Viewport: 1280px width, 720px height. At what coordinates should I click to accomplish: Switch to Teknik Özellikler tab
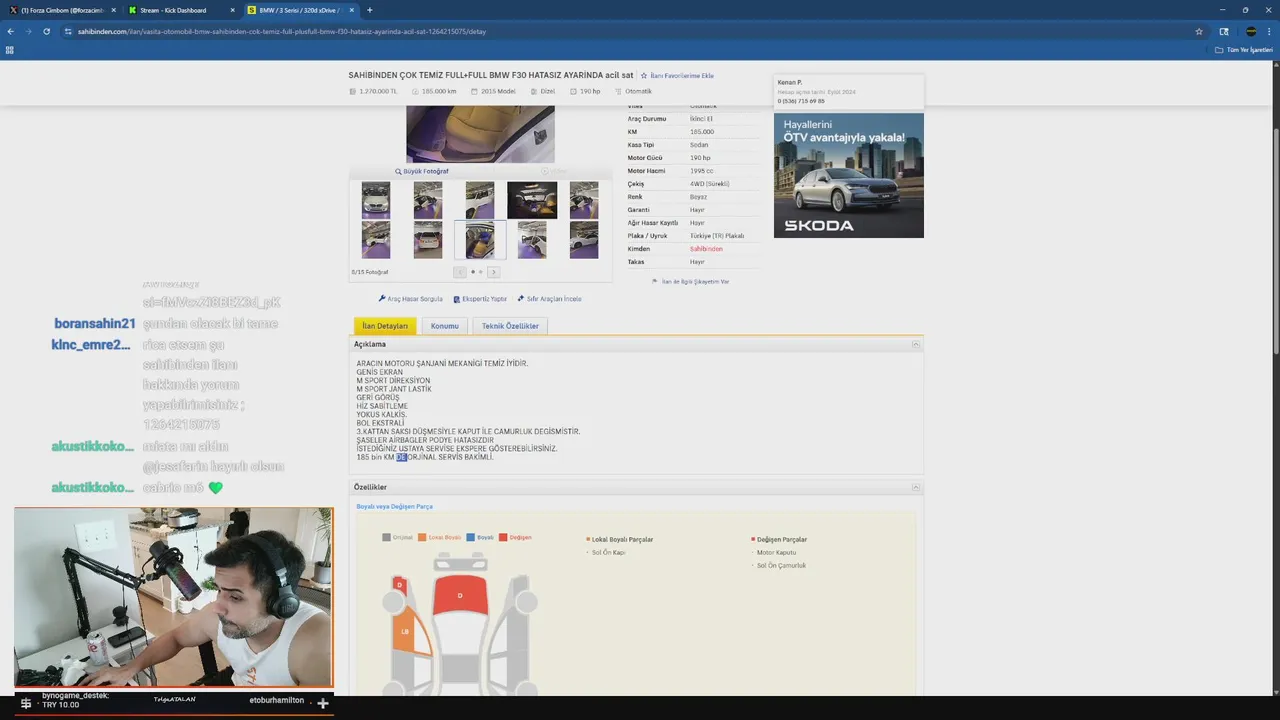pos(510,326)
